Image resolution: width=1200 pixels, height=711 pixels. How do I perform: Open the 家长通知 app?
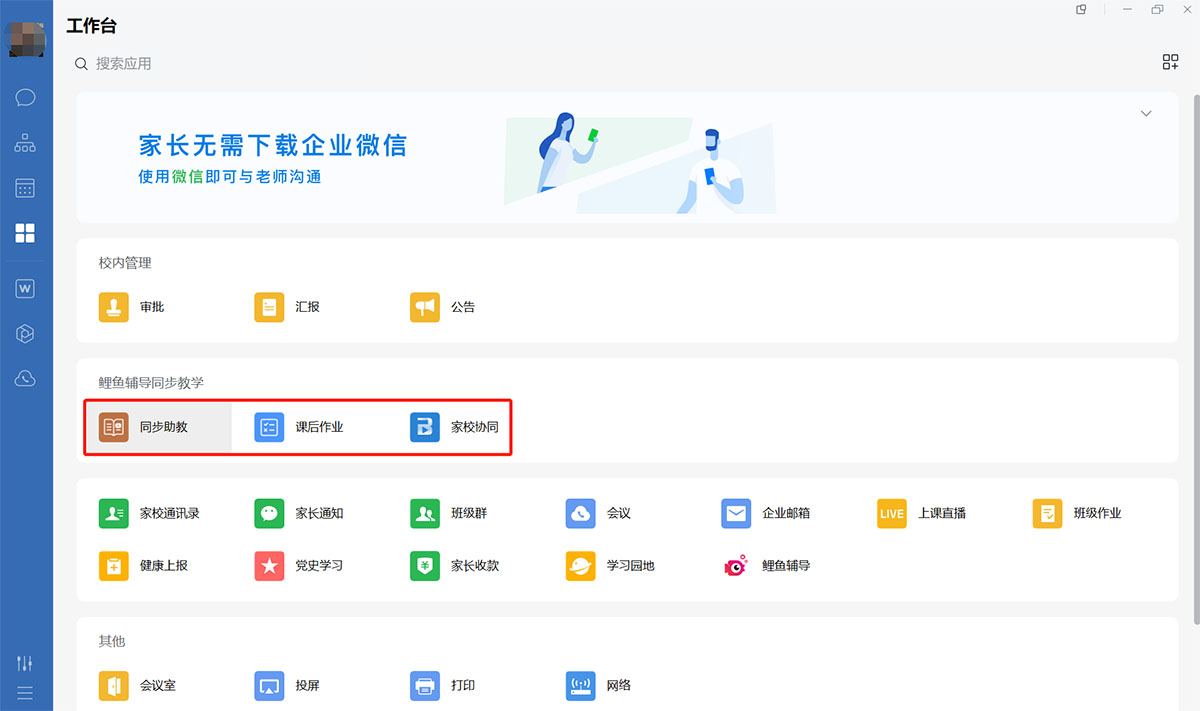[x=299, y=513]
